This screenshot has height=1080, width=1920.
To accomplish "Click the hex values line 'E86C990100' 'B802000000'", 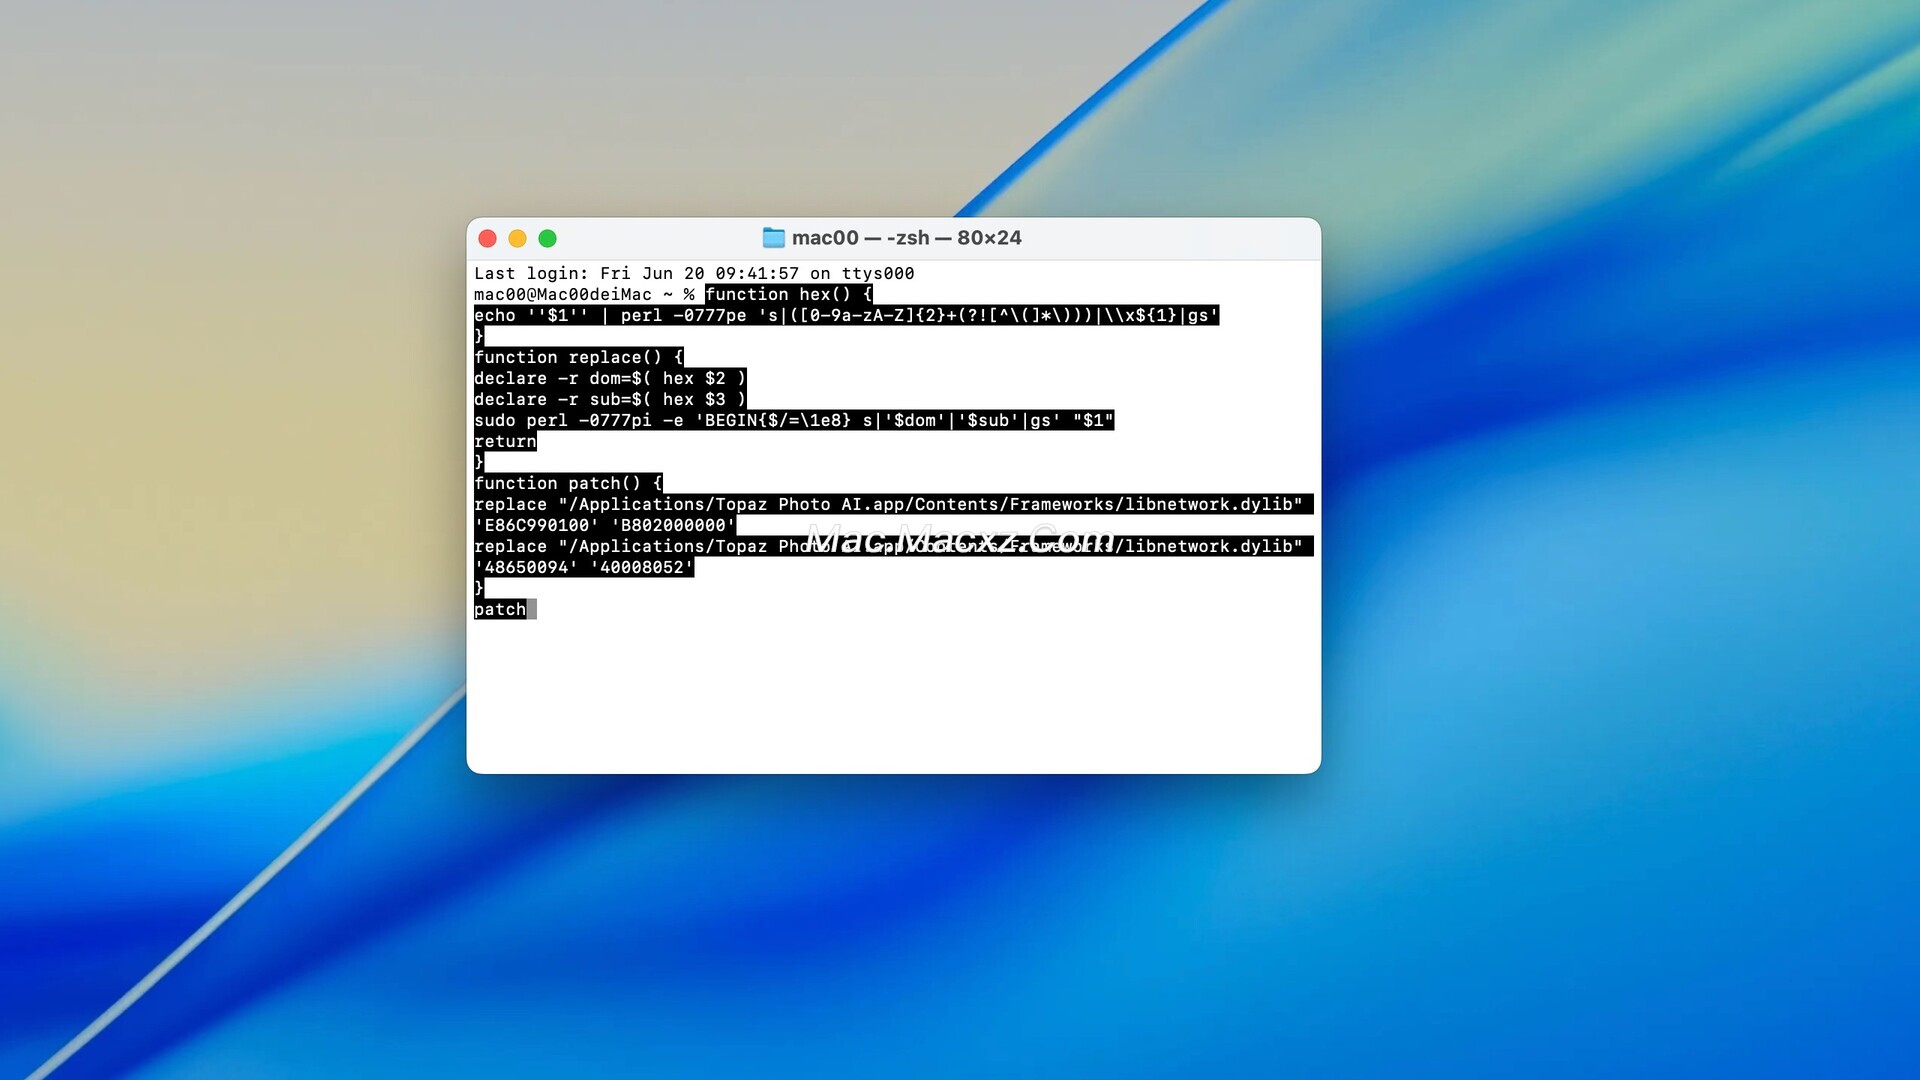I will (605, 525).
